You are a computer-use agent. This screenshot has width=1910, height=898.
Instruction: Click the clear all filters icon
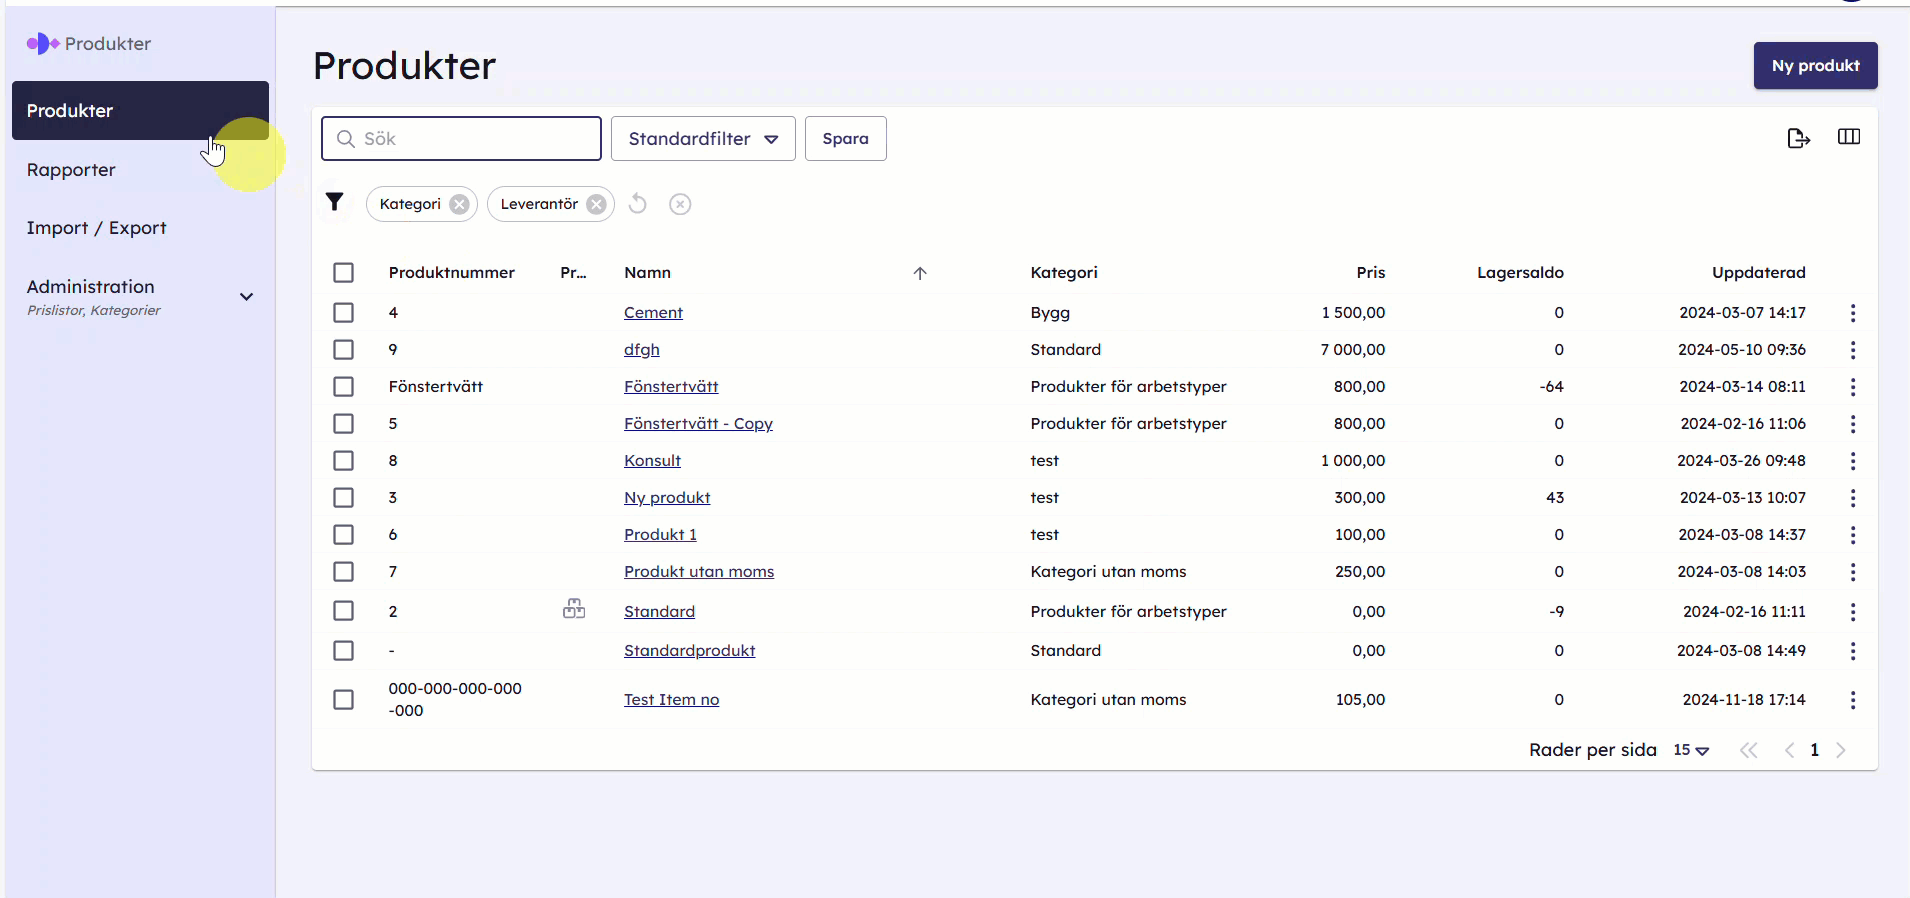pos(680,204)
